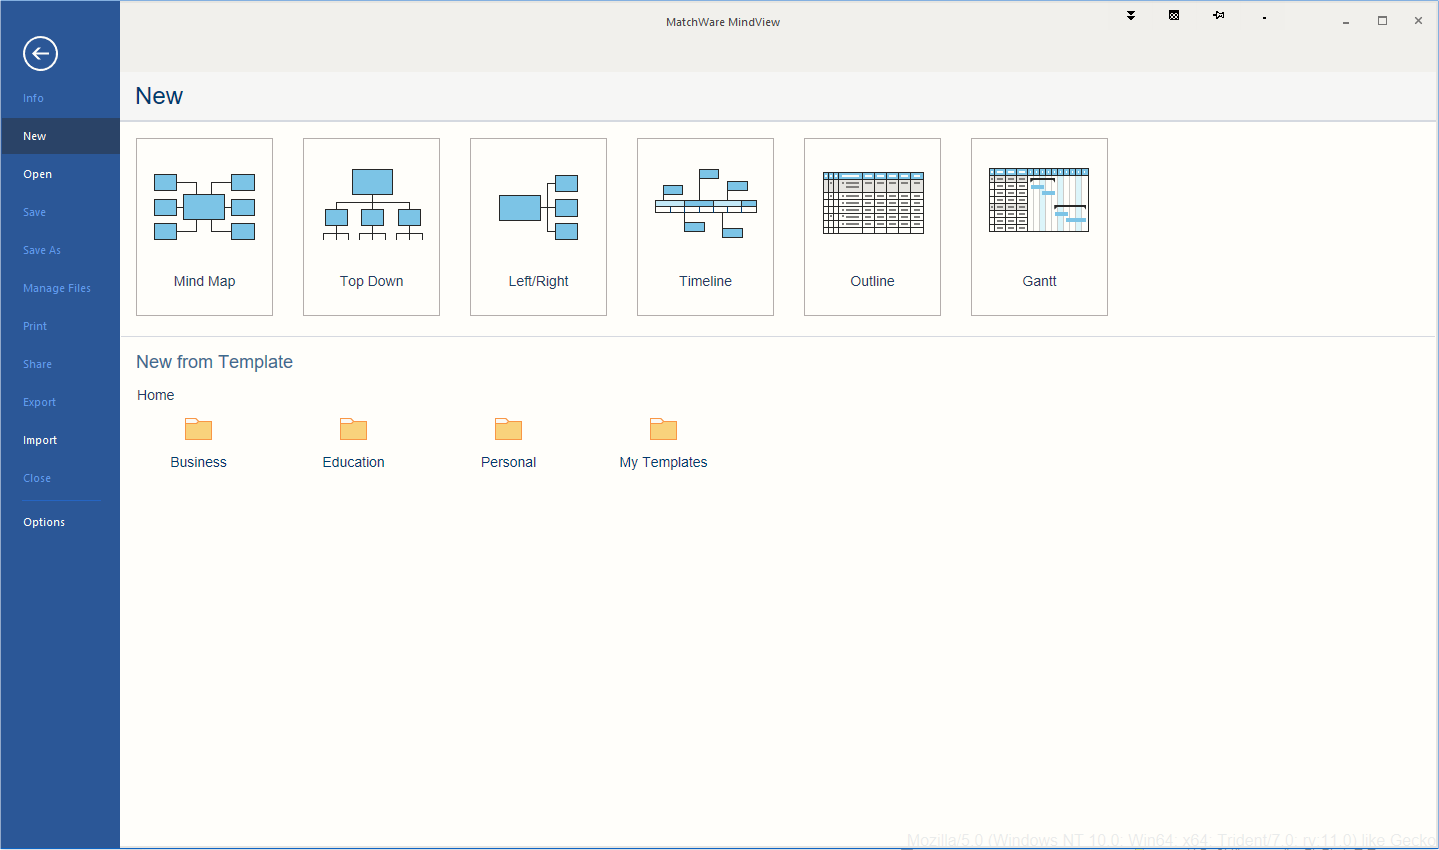Minimize the MindView window

[x=1346, y=21]
